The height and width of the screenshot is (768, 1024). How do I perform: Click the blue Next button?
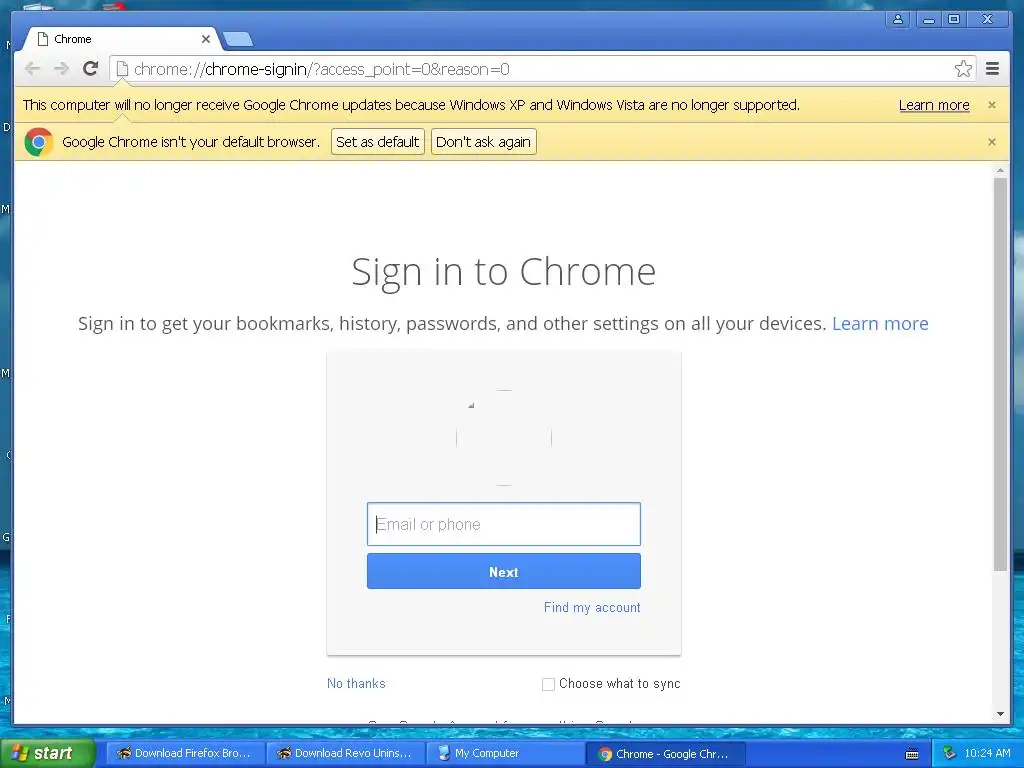click(x=504, y=571)
